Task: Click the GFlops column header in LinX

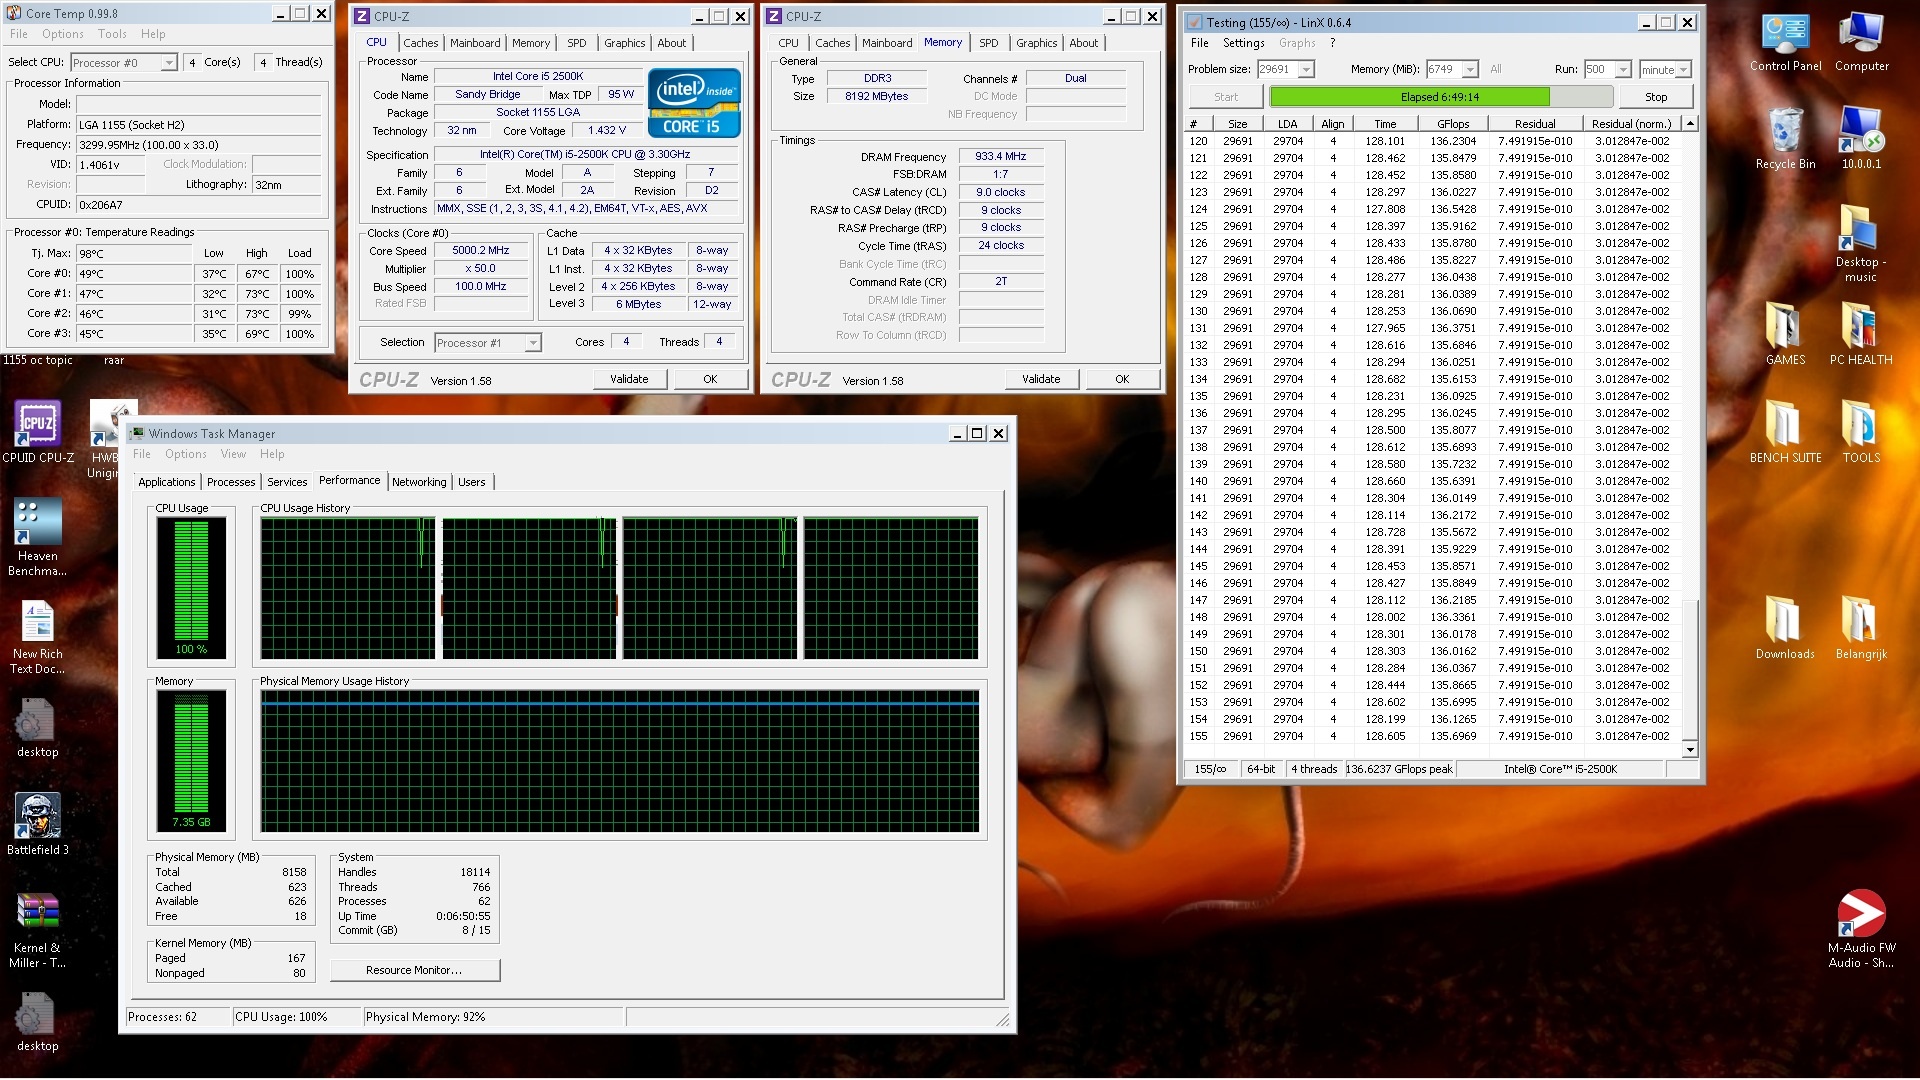Action: point(1453,124)
